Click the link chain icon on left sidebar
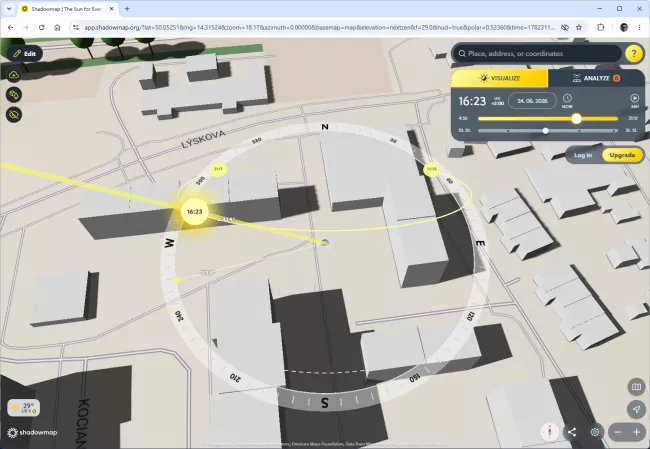Viewport: 650px width, 449px height. pos(14,95)
